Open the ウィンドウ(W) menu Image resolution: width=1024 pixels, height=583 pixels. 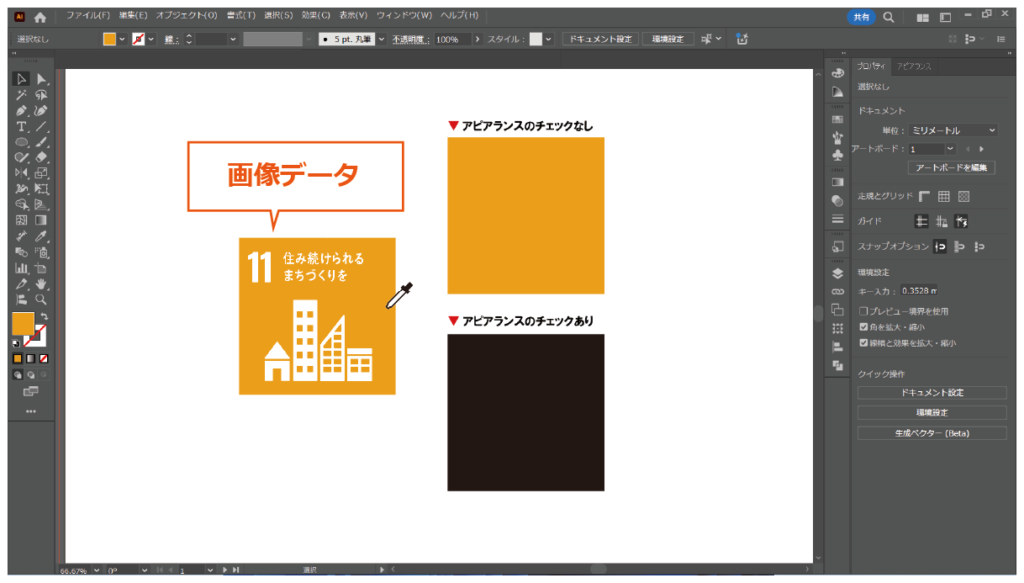[x=404, y=15]
